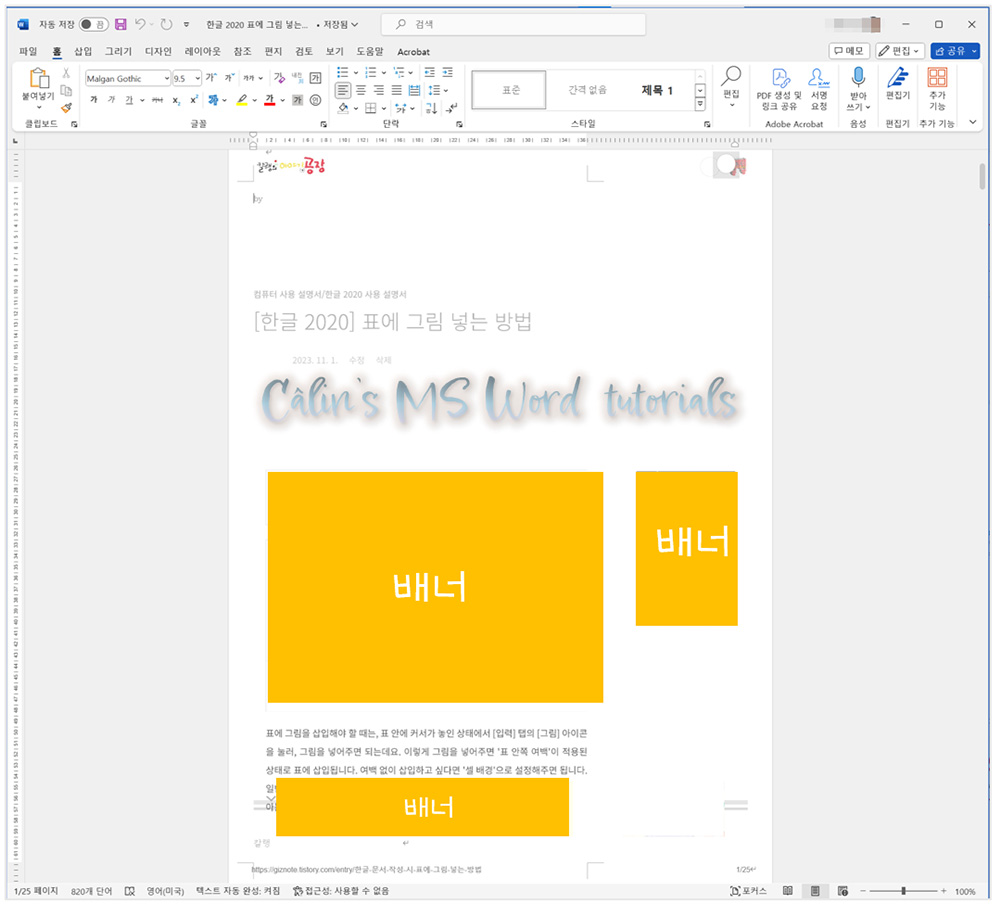The width and height of the screenshot is (1000, 916).
Task: Click the Save icon in title bar
Action: (121, 24)
